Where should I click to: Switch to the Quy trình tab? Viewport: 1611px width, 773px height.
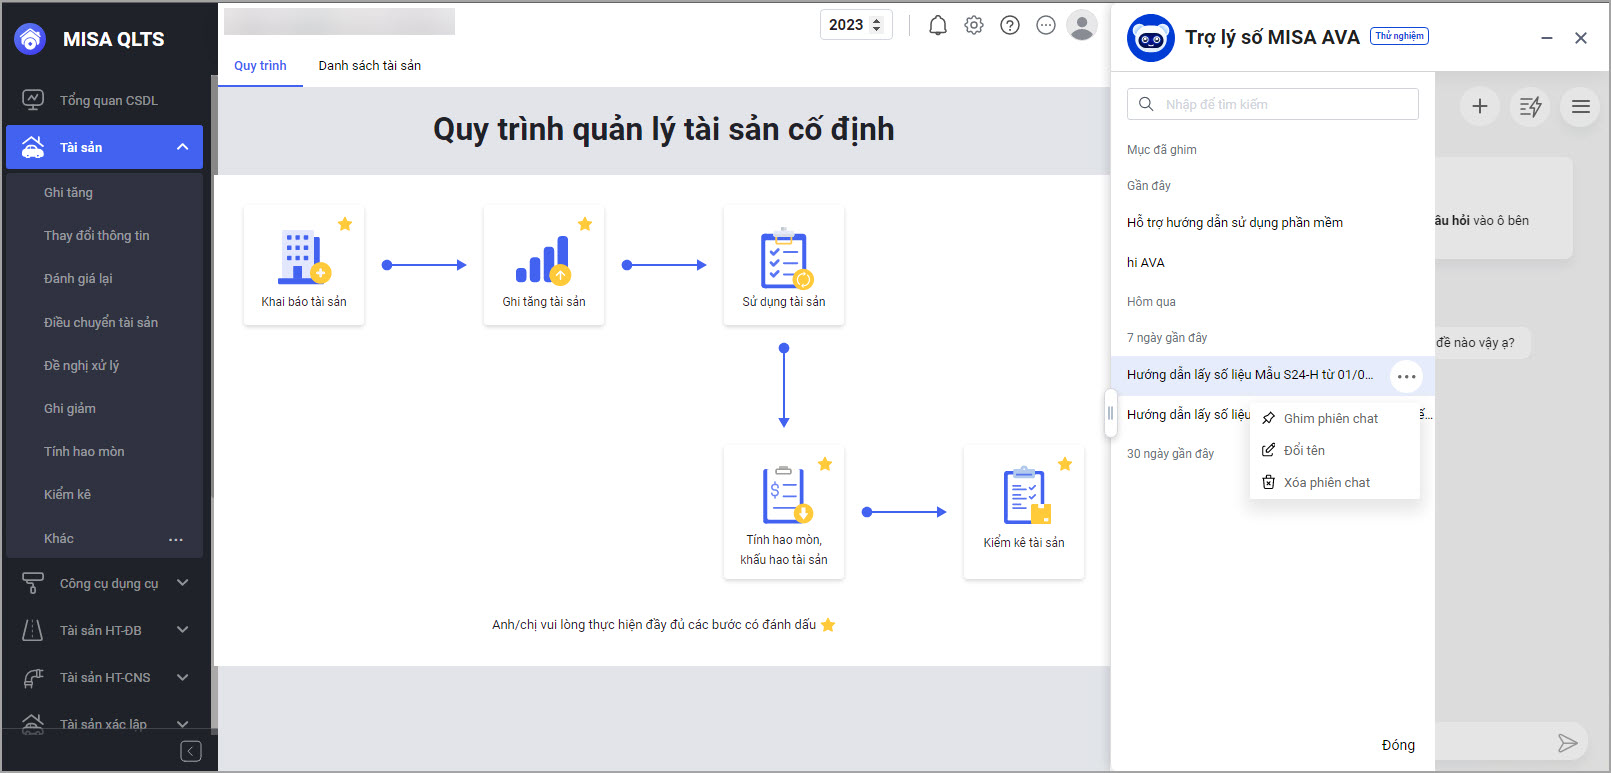click(260, 66)
